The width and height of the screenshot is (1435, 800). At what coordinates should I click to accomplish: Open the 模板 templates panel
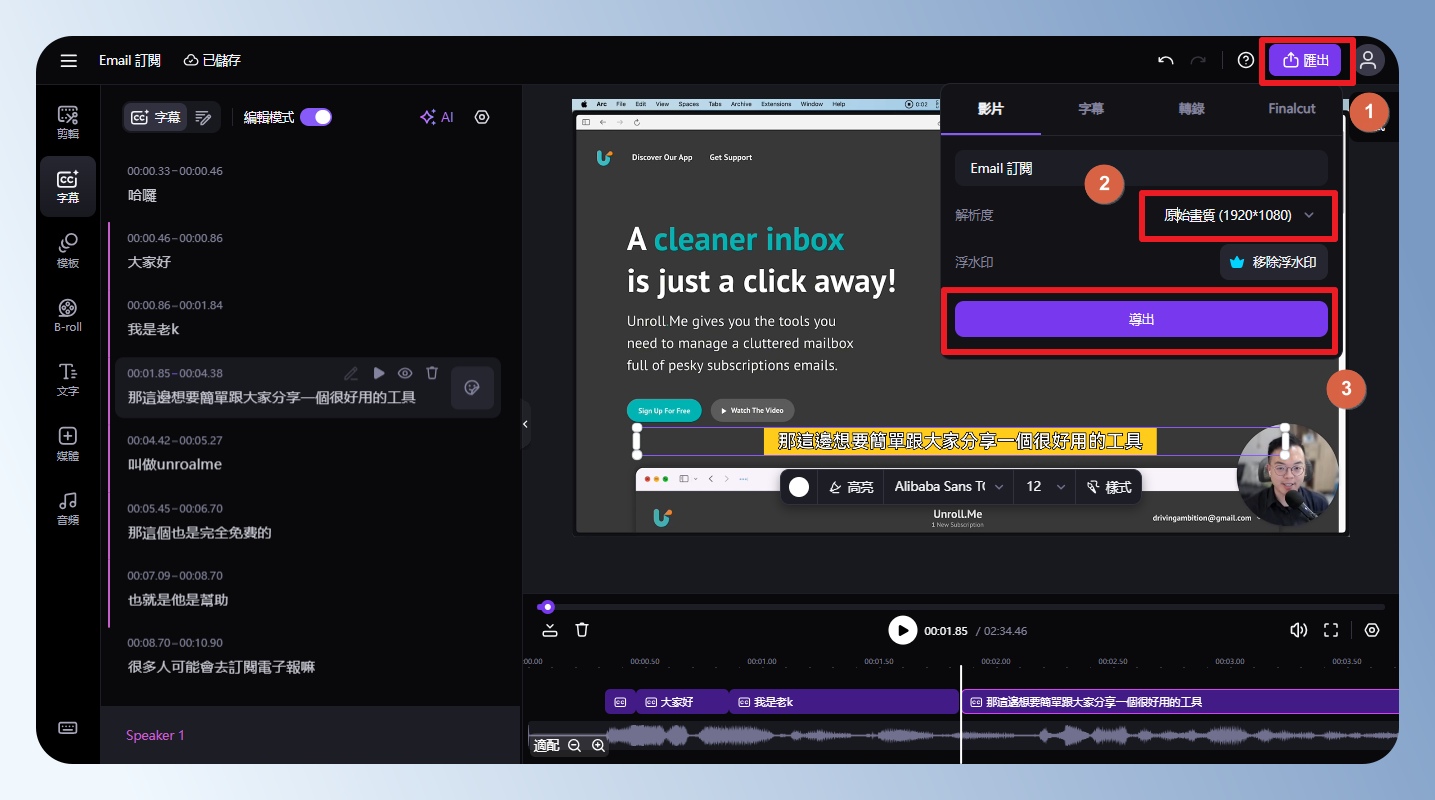point(68,251)
